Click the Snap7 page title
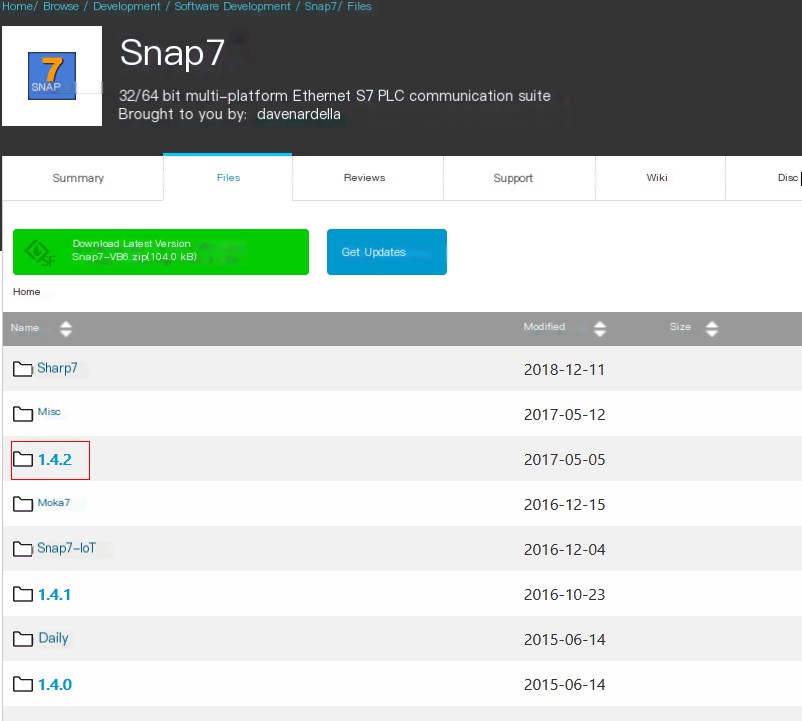This screenshot has width=802, height=721. click(x=172, y=53)
